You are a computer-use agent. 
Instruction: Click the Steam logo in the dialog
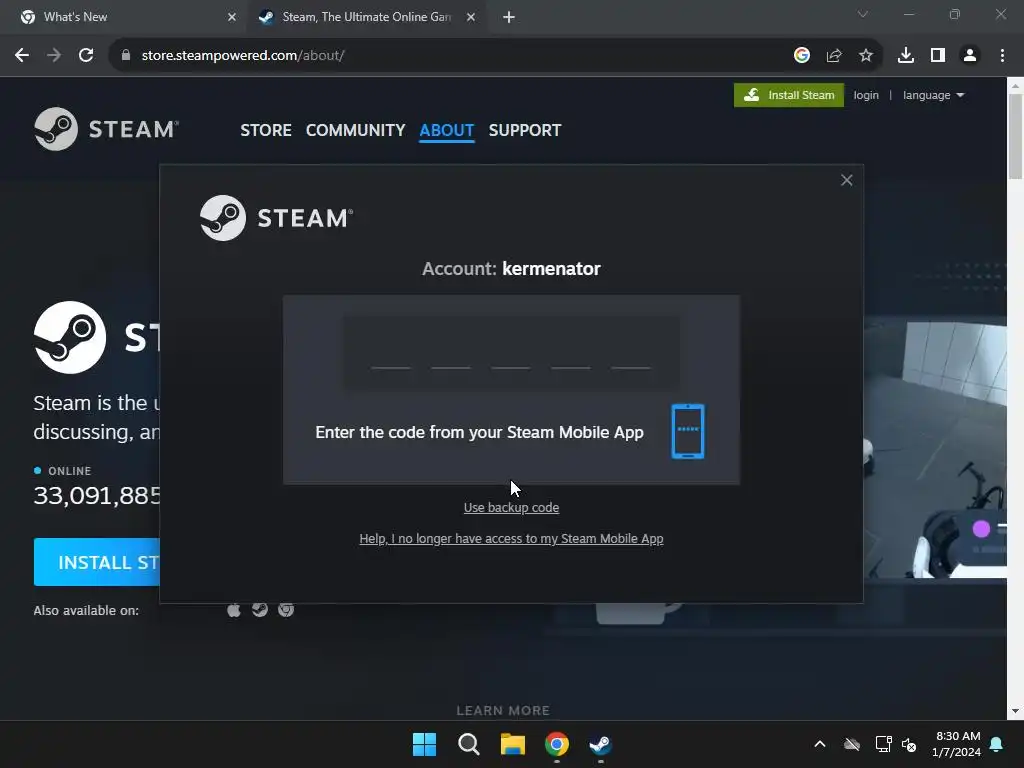pos(276,218)
